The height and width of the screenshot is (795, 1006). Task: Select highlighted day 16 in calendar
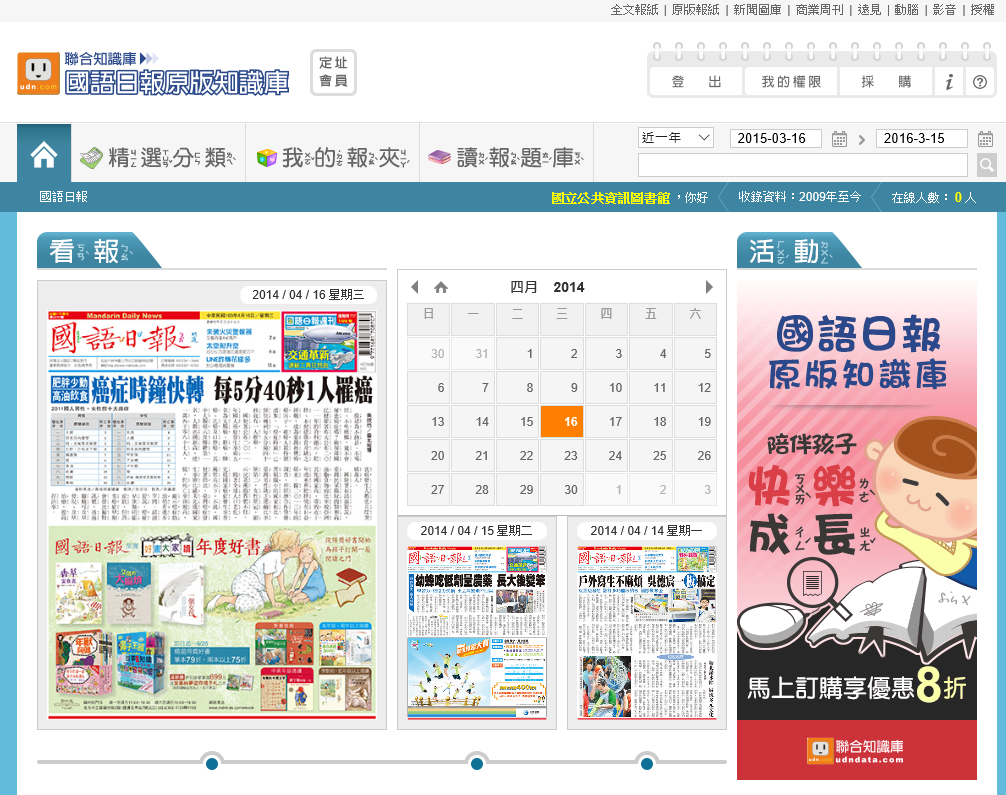pos(562,422)
